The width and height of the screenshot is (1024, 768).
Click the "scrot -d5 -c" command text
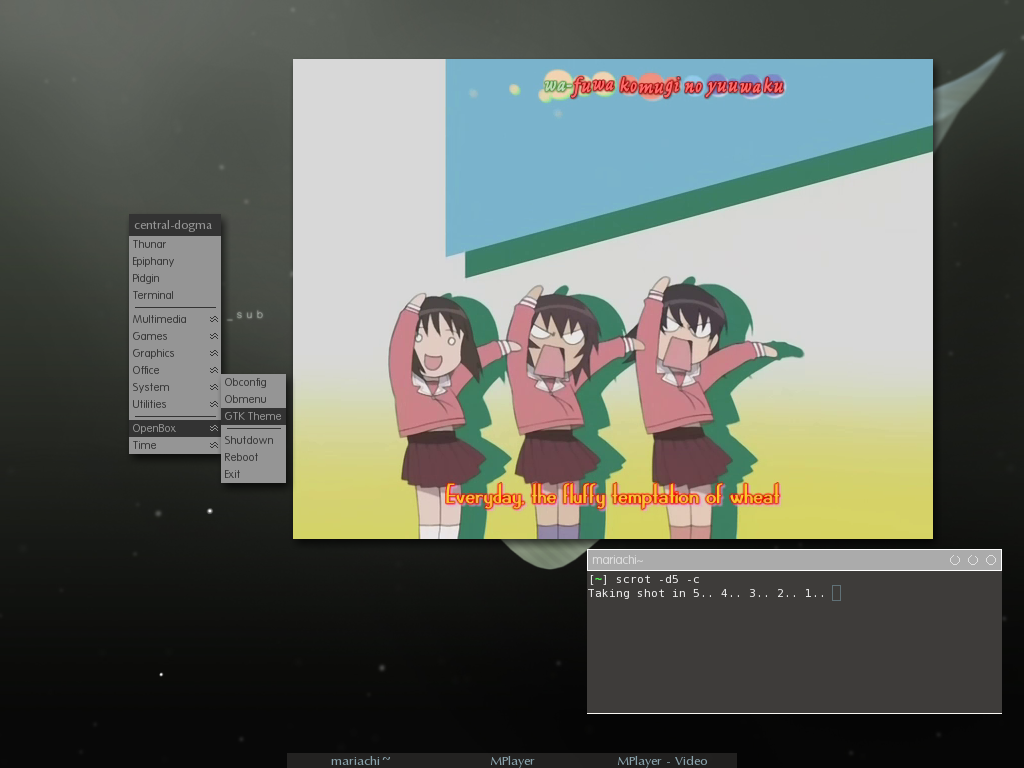tap(658, 579)
